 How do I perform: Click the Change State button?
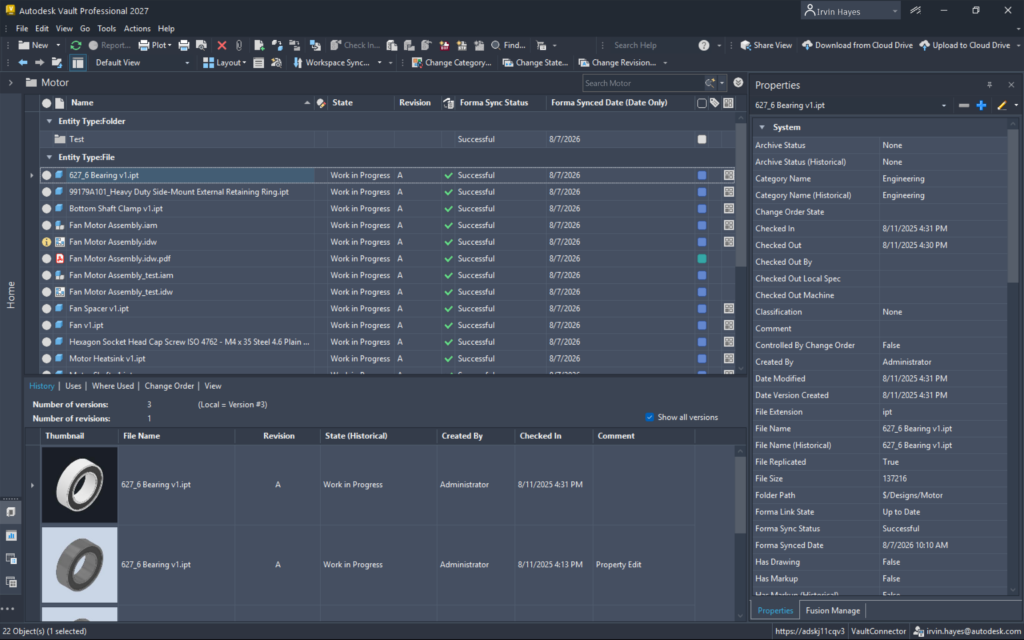tap(535, 63)
